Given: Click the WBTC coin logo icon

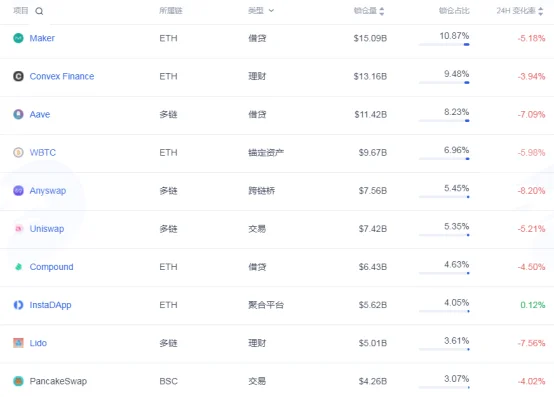Looking at the screenshot, I should 18,152.
